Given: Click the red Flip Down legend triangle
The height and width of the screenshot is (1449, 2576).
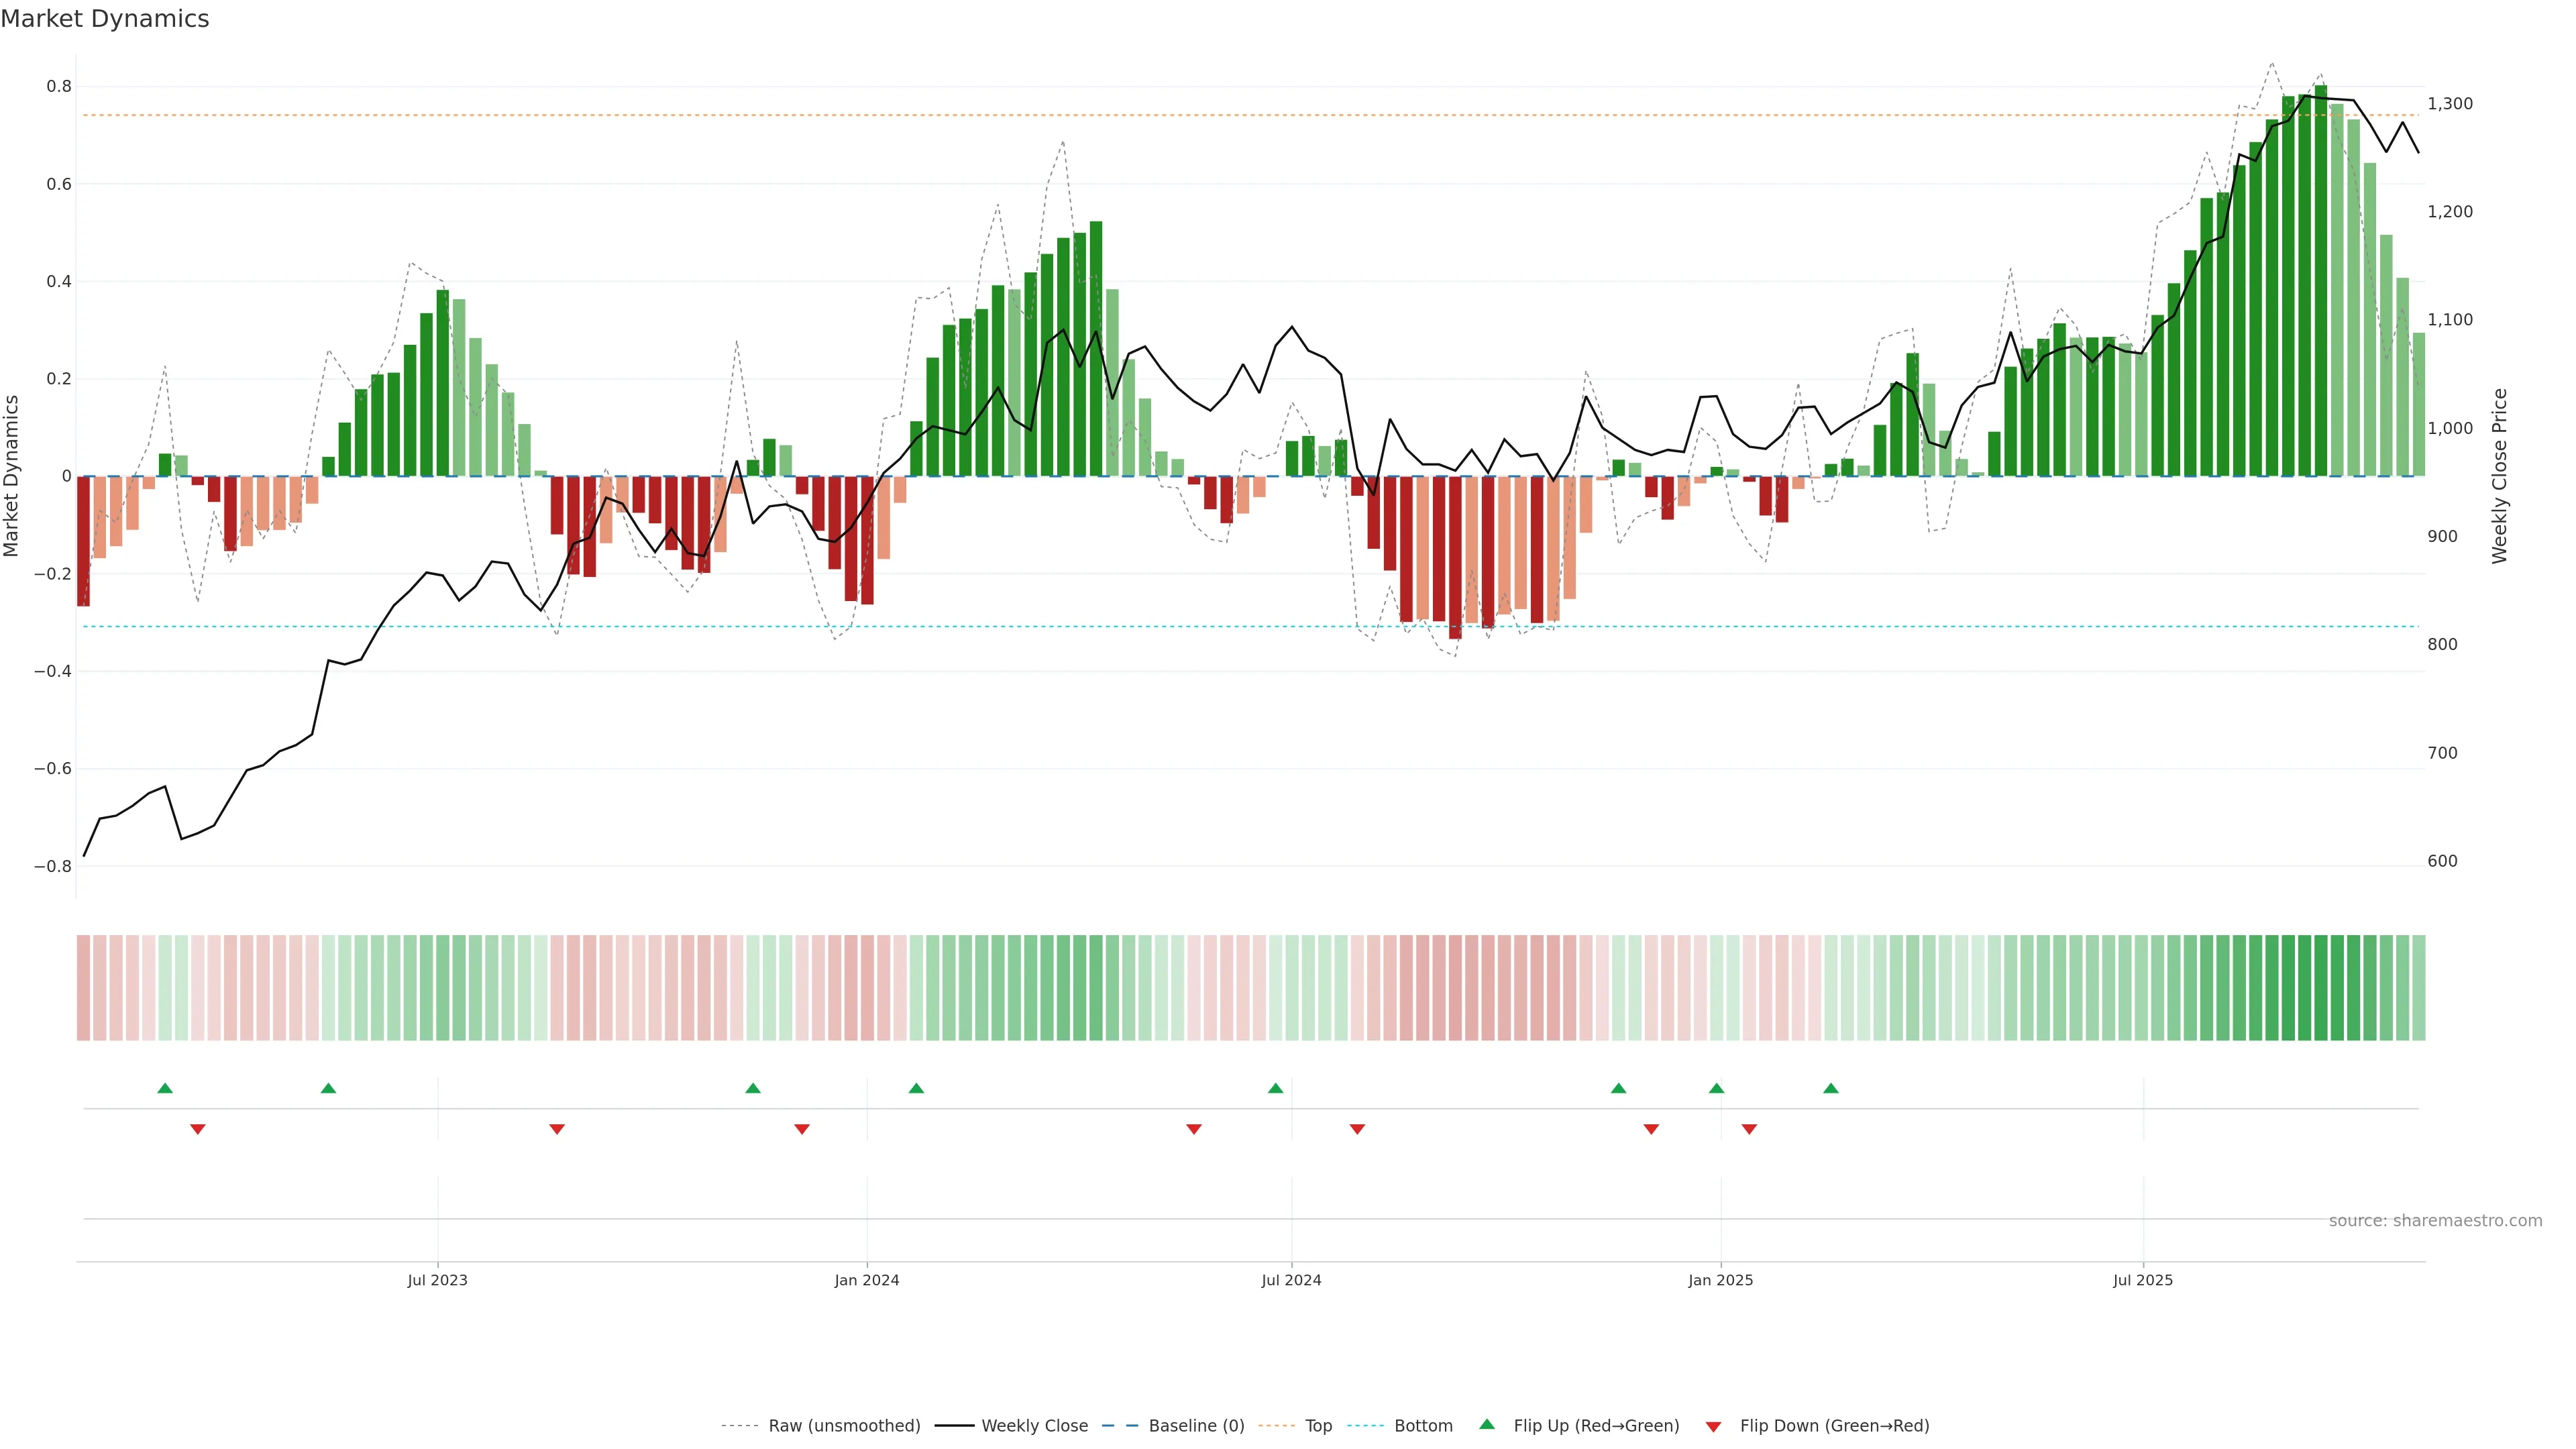Looking at the screenshot, I should [1713, 1426].
